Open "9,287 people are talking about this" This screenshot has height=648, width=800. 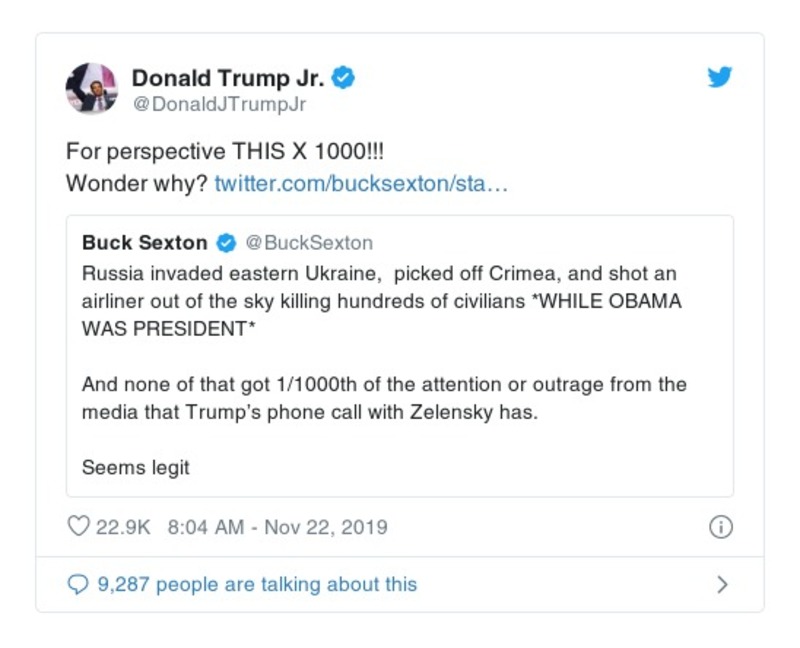[257, 585]
